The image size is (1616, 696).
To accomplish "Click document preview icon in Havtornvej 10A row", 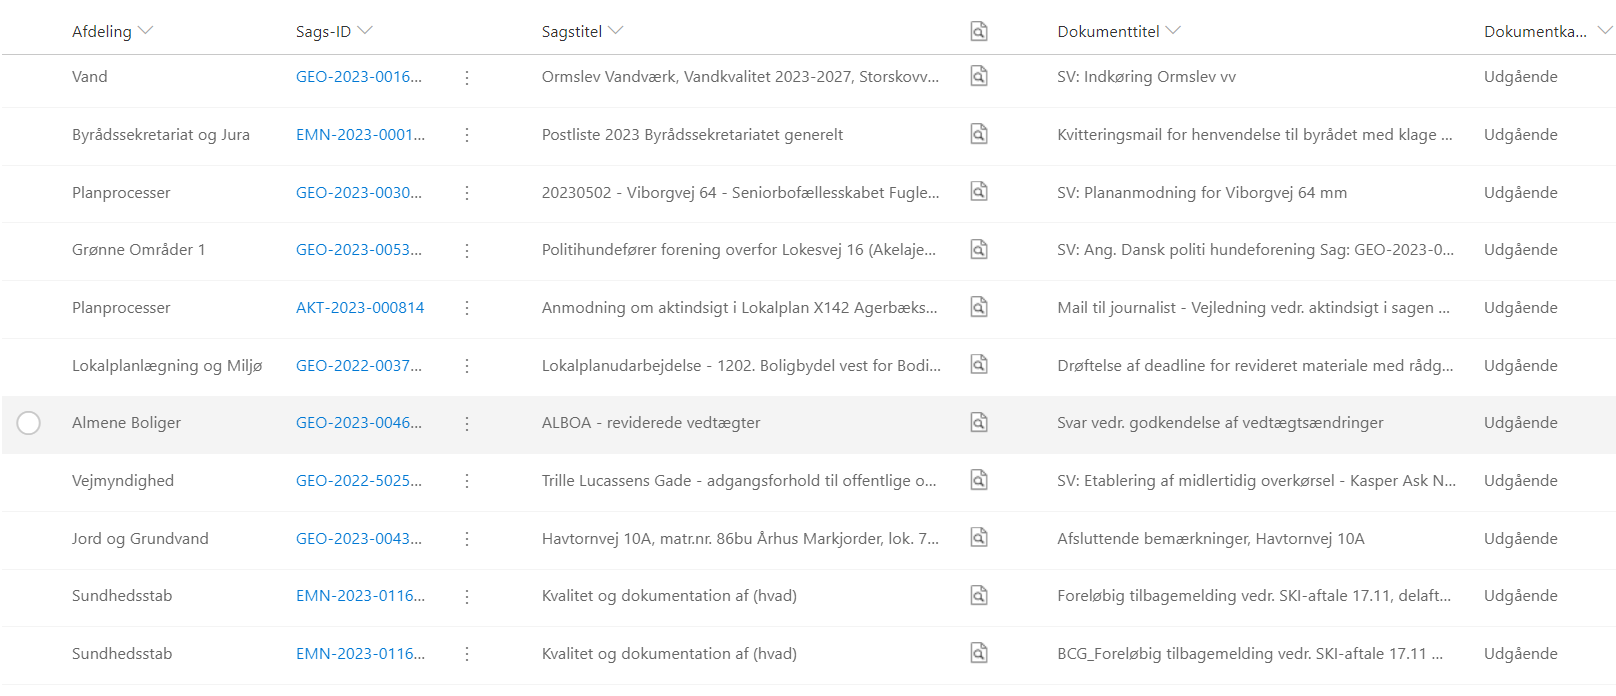I will 979,538.
